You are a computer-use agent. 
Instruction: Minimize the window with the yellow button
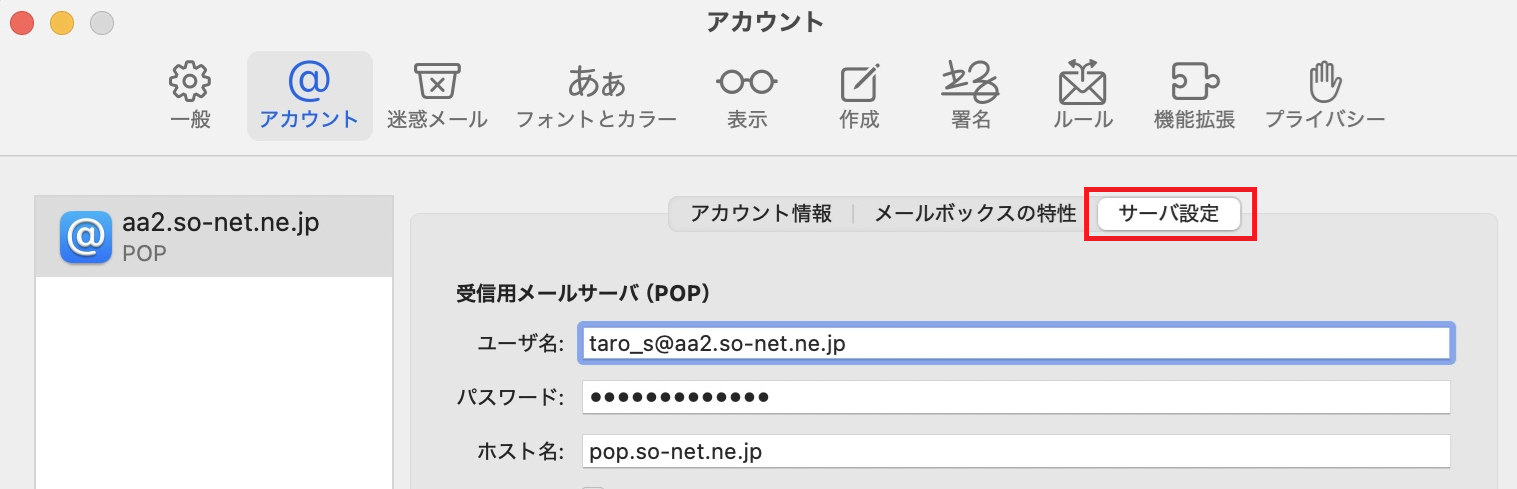point(62,21)
